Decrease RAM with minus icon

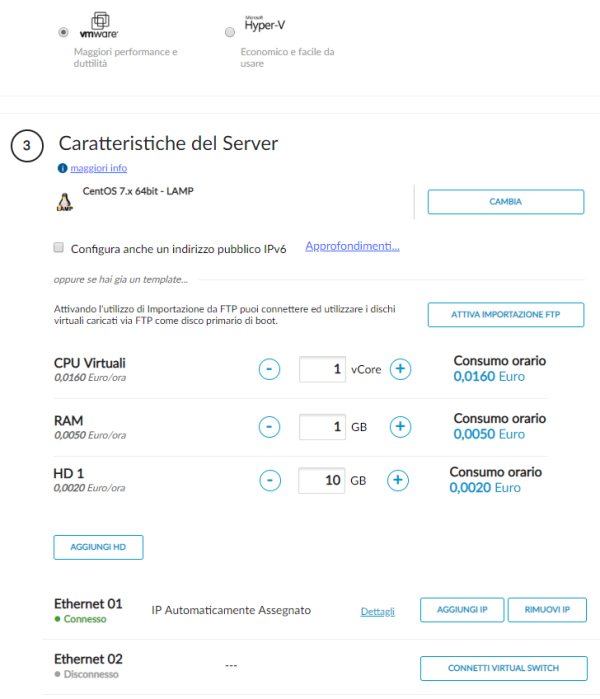[x=269, y=427]
